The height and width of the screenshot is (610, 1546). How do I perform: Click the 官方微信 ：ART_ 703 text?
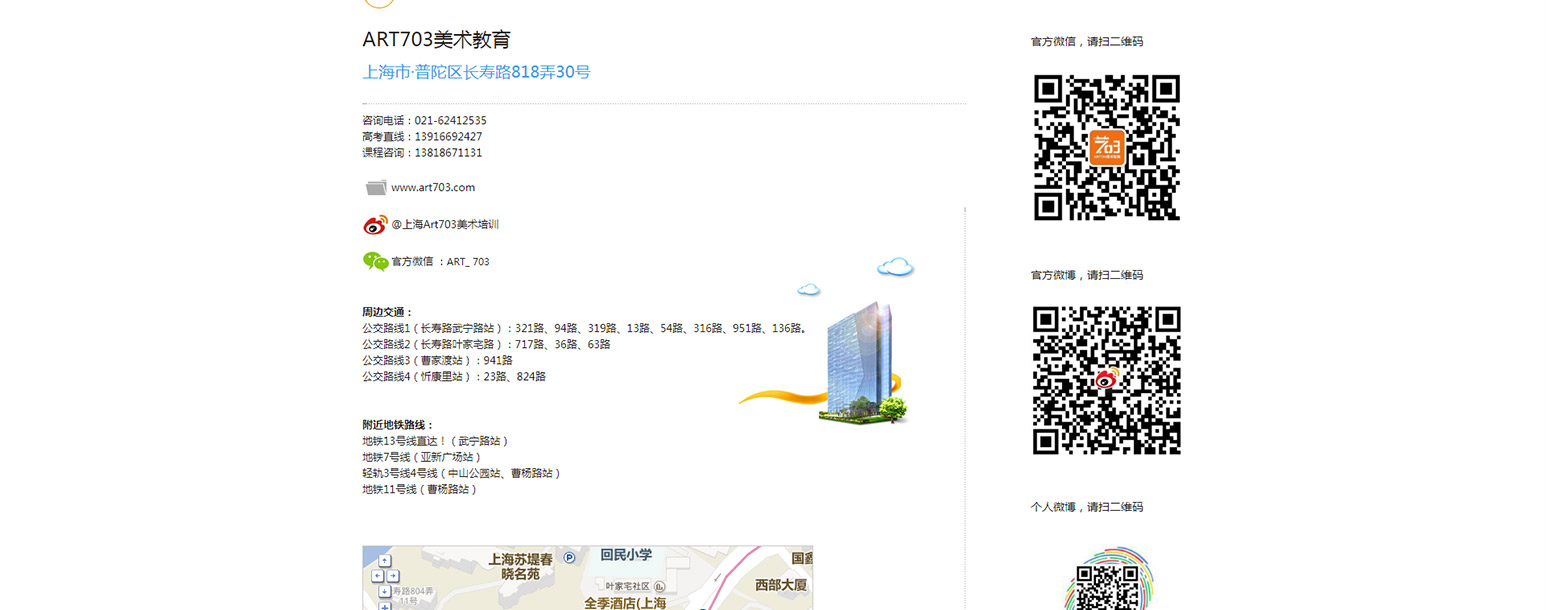[x=440, y=262]
